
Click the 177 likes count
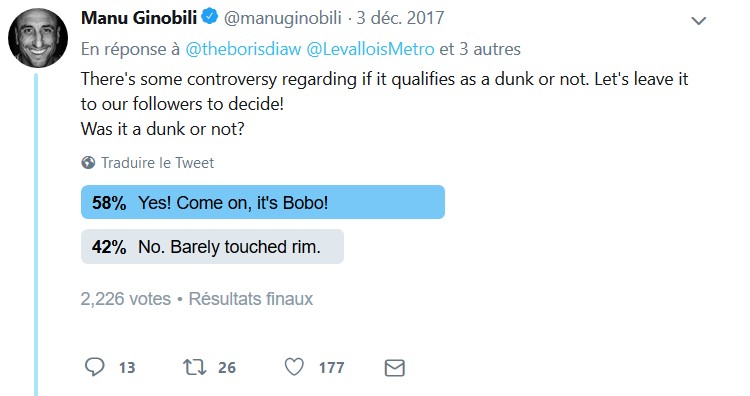coord(331,368)
